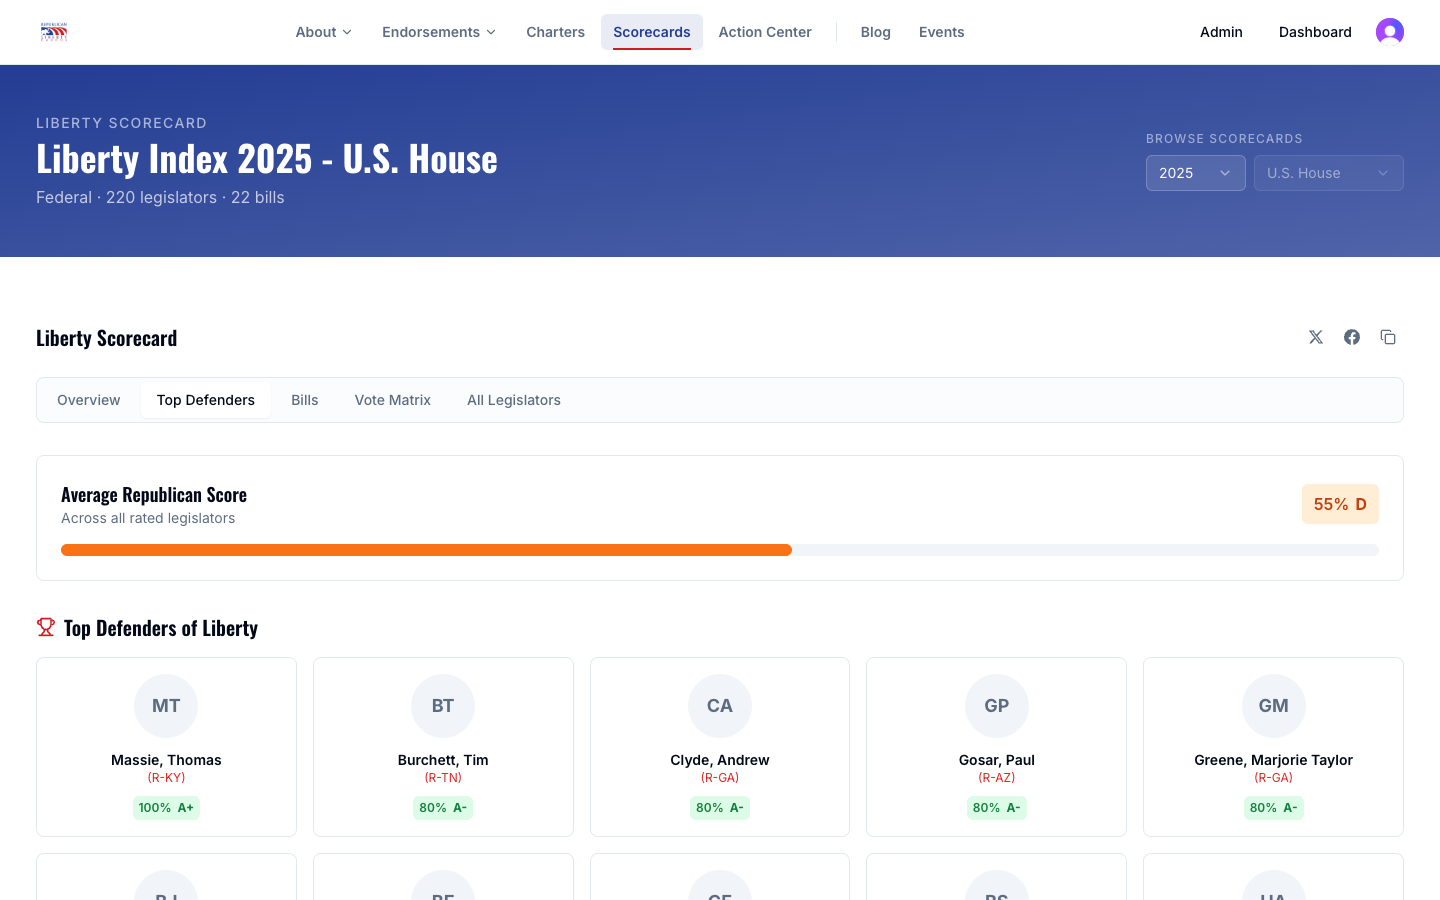Expand the About menu
Screen dimensions: 1440x900
tap(323, 32)
